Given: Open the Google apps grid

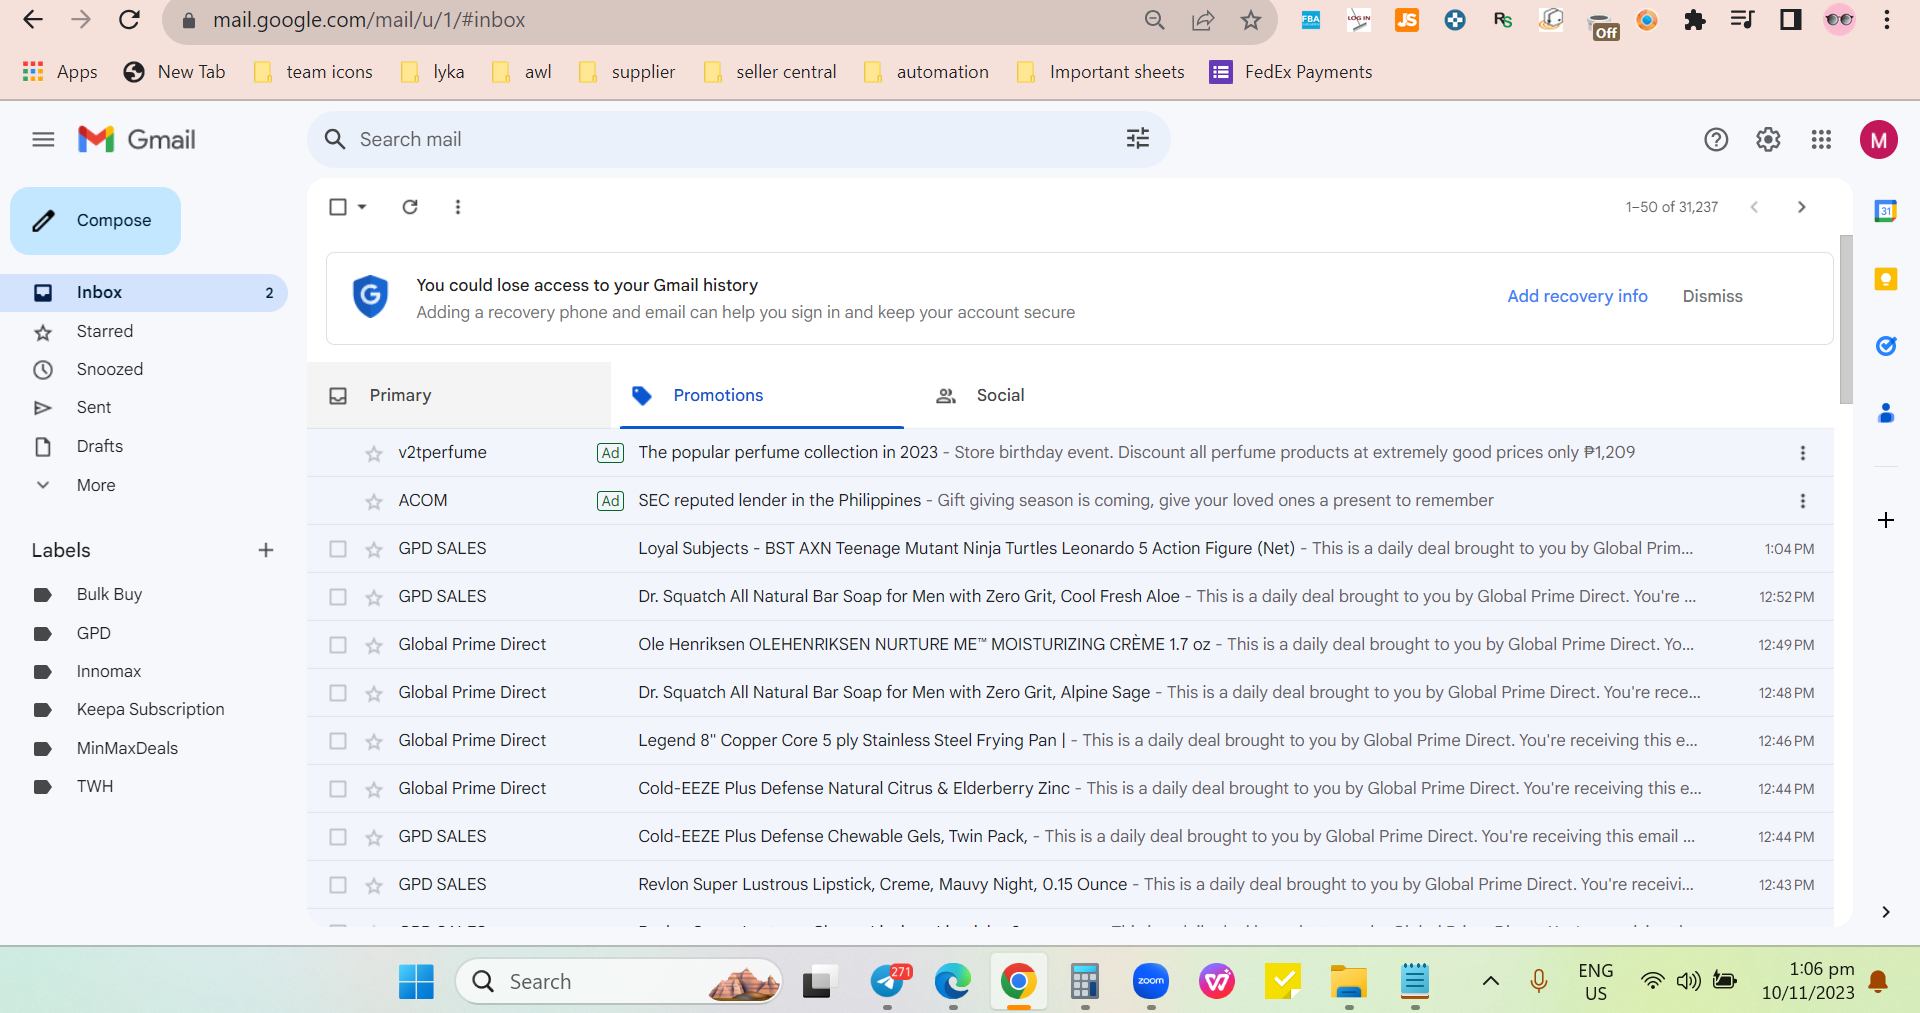Looking at the screenshot, I should [1821, 140].
